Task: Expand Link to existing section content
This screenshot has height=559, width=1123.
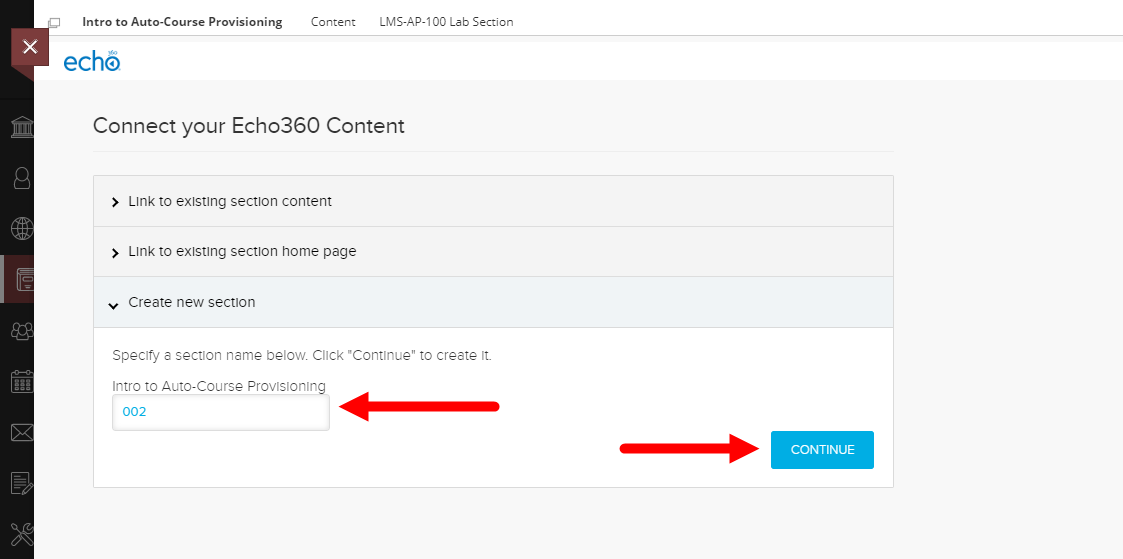Action: 493,201
